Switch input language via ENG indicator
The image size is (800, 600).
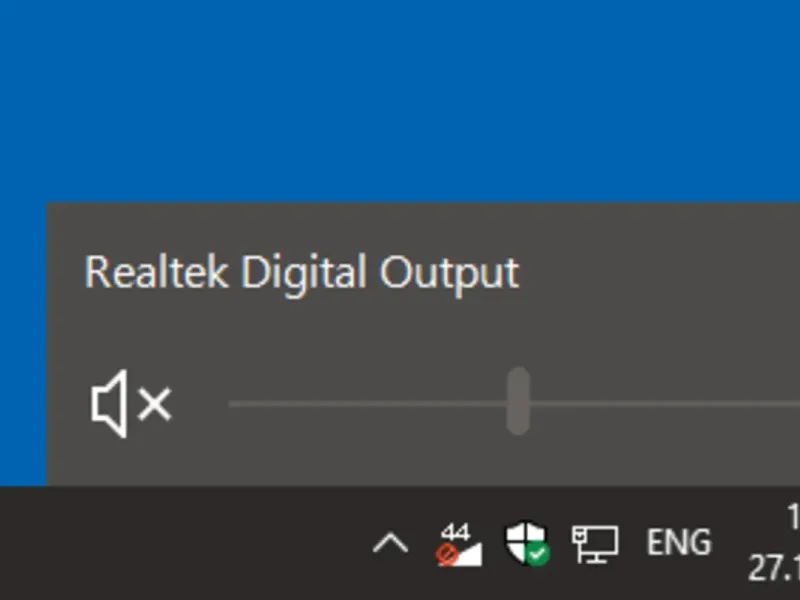pos(679,544)
